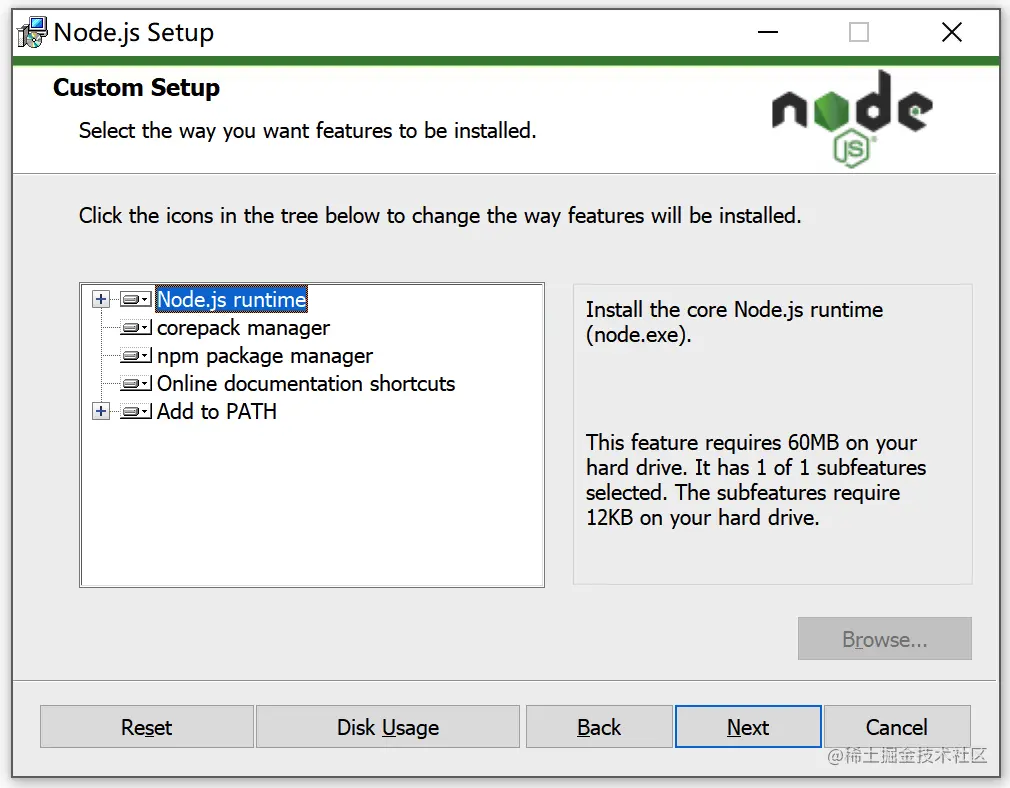1010x788 pixels.
Task: Open Node.js runtime feature install dropdown icon
Action: pyautogui.click(x=136, y=300)
